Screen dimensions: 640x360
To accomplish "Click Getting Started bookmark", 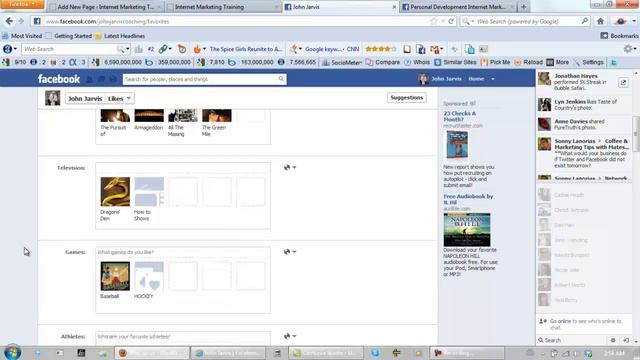I will [69, 36].
